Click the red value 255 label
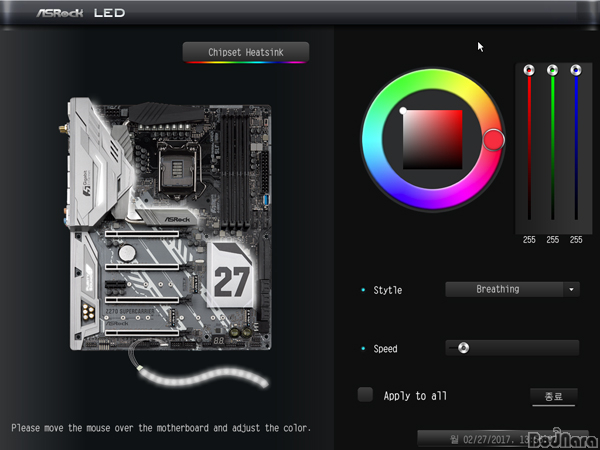600x450 pixels. 529,240
